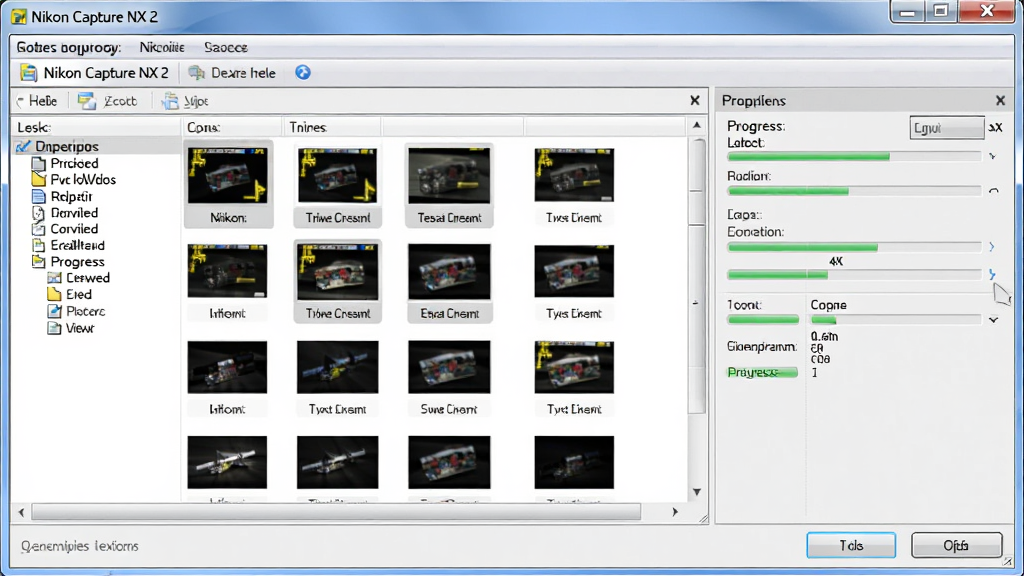The image size is (1024, 576).
Task: Click the Hele back arrow
Action: [x=20, y=101]
